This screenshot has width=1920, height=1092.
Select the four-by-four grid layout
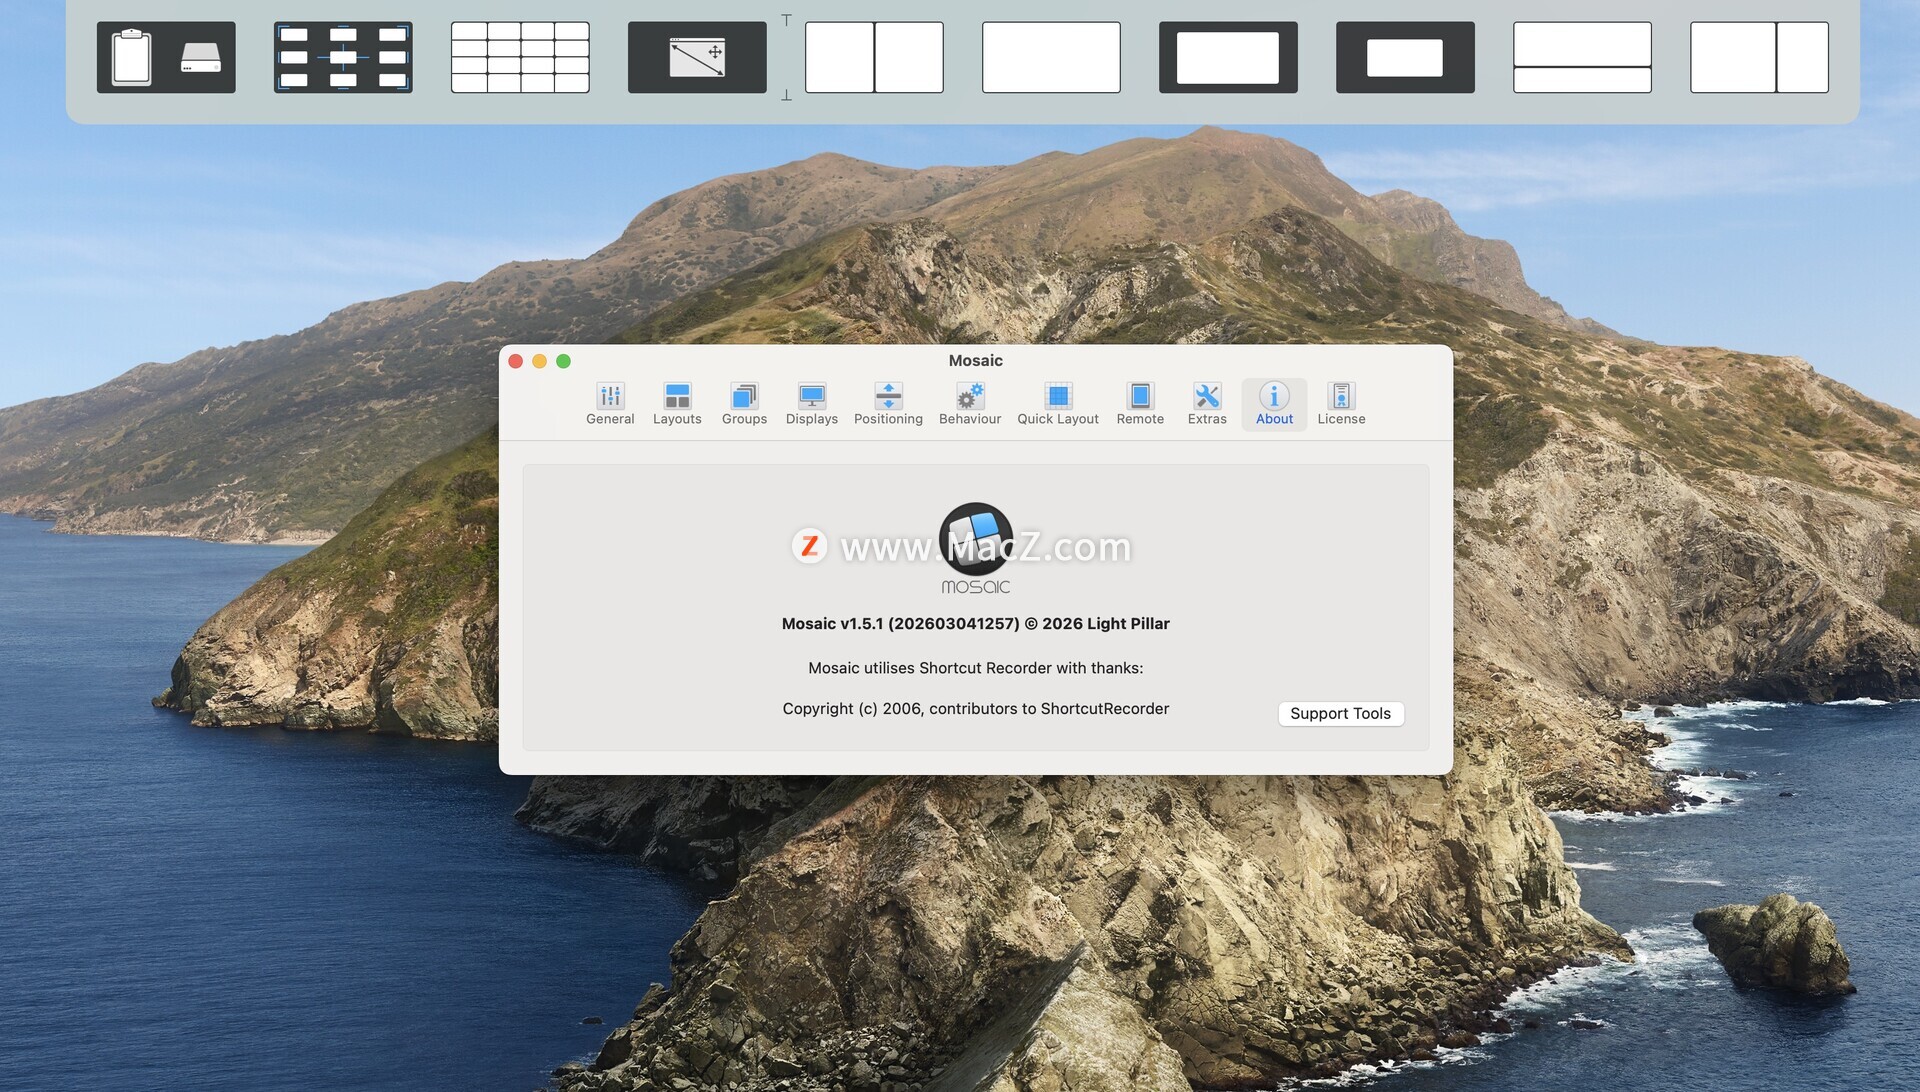coord(520,57)
